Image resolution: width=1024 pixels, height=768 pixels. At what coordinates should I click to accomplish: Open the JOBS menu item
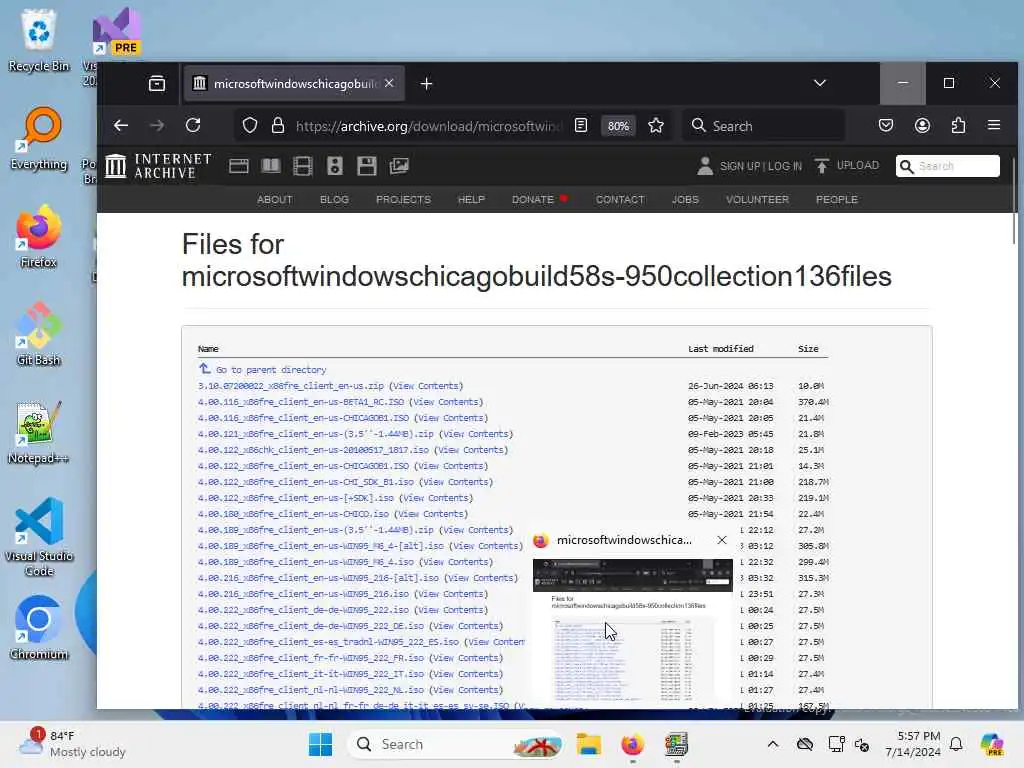tap(685, 199)
